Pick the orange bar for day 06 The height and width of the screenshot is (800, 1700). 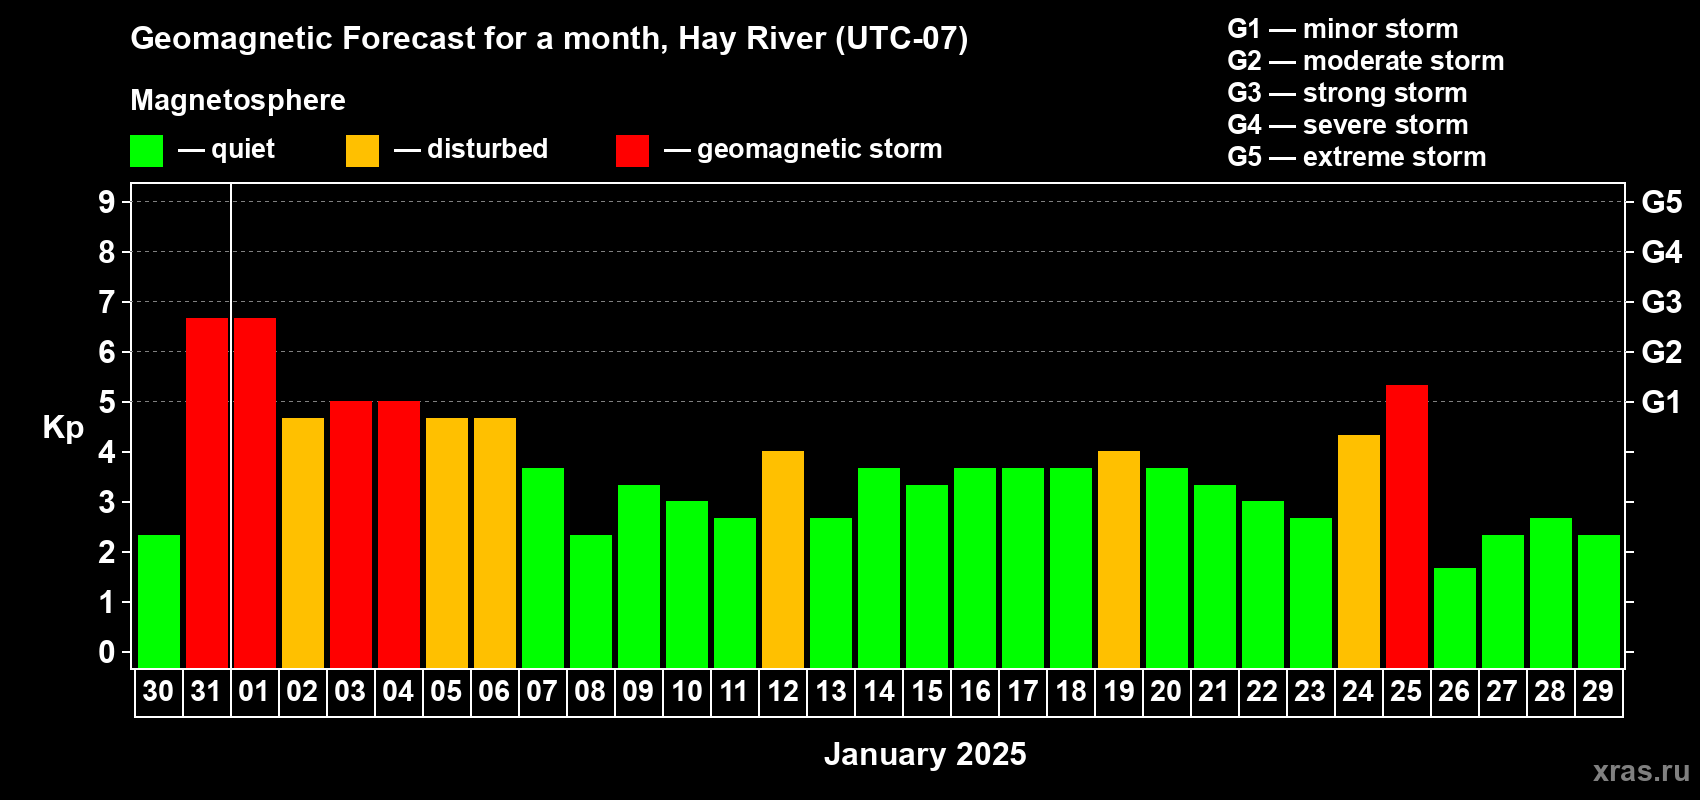tap(495, 543)
